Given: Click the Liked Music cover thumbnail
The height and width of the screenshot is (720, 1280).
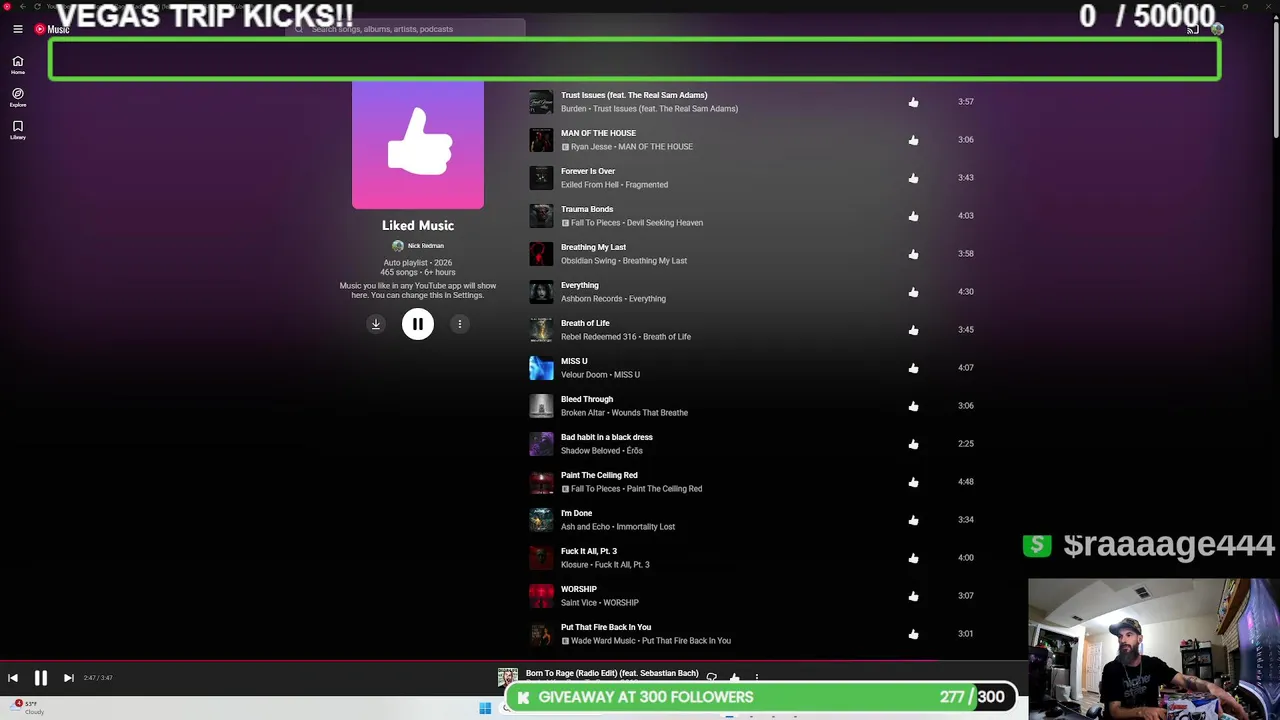Looking at the screenshot, I should [418, 145].
